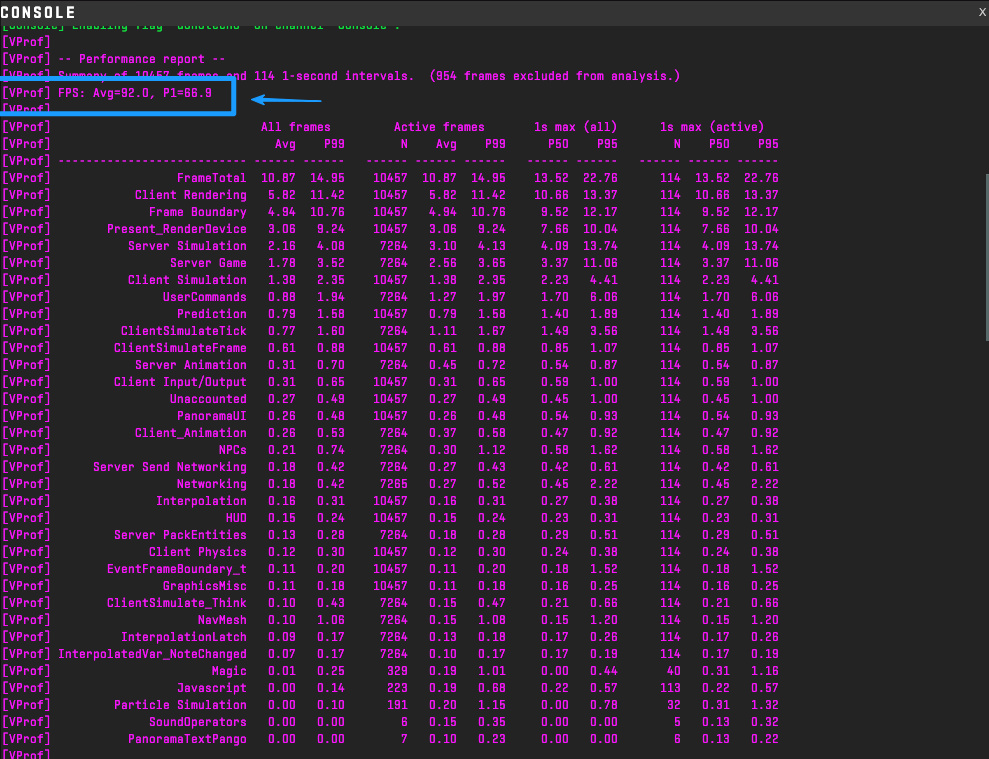Click the value 113 in Javascript row
This screenshot has width=989, height=759.
click(670, 690)
